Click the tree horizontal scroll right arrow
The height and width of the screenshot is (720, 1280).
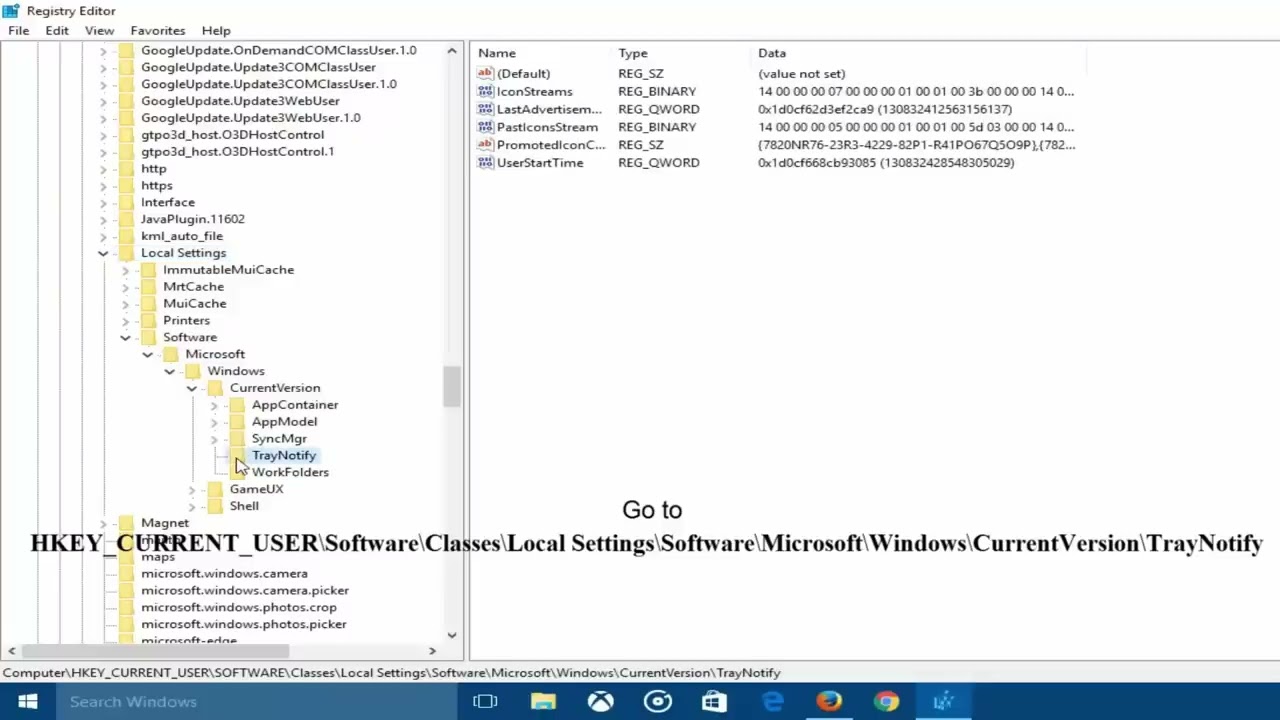point(432,651)
